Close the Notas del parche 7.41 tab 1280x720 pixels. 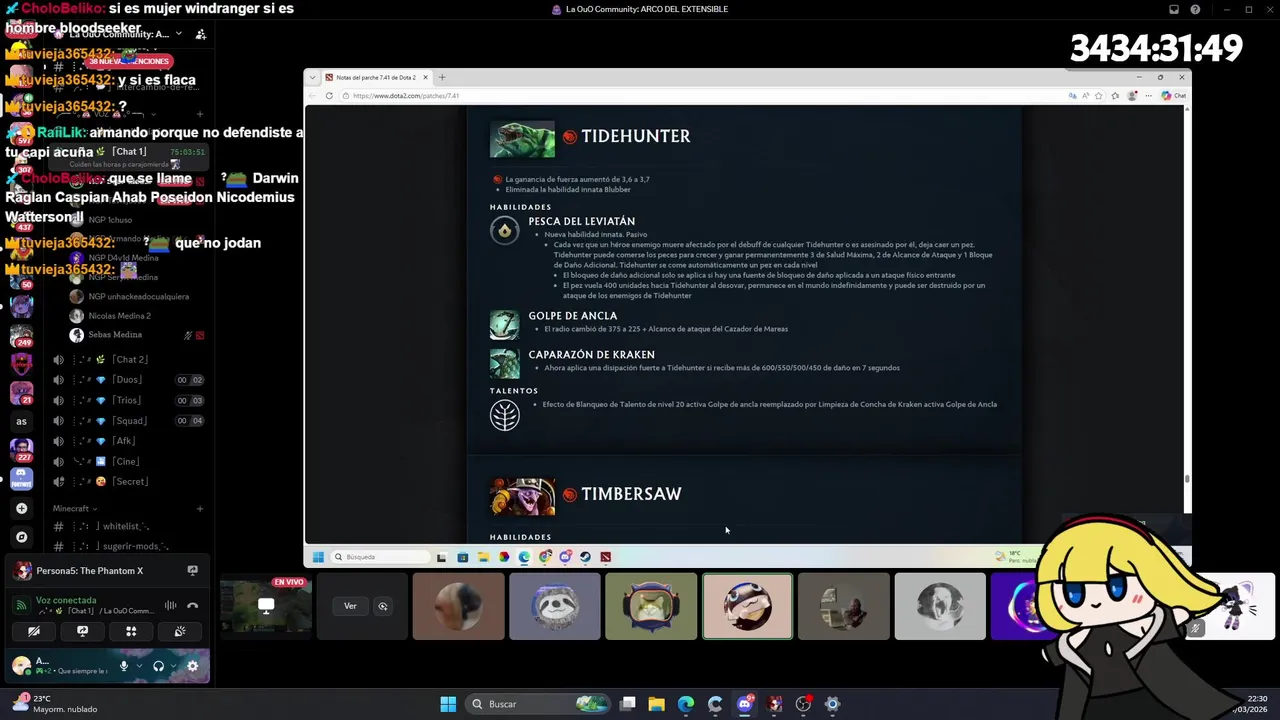[425, 77]
